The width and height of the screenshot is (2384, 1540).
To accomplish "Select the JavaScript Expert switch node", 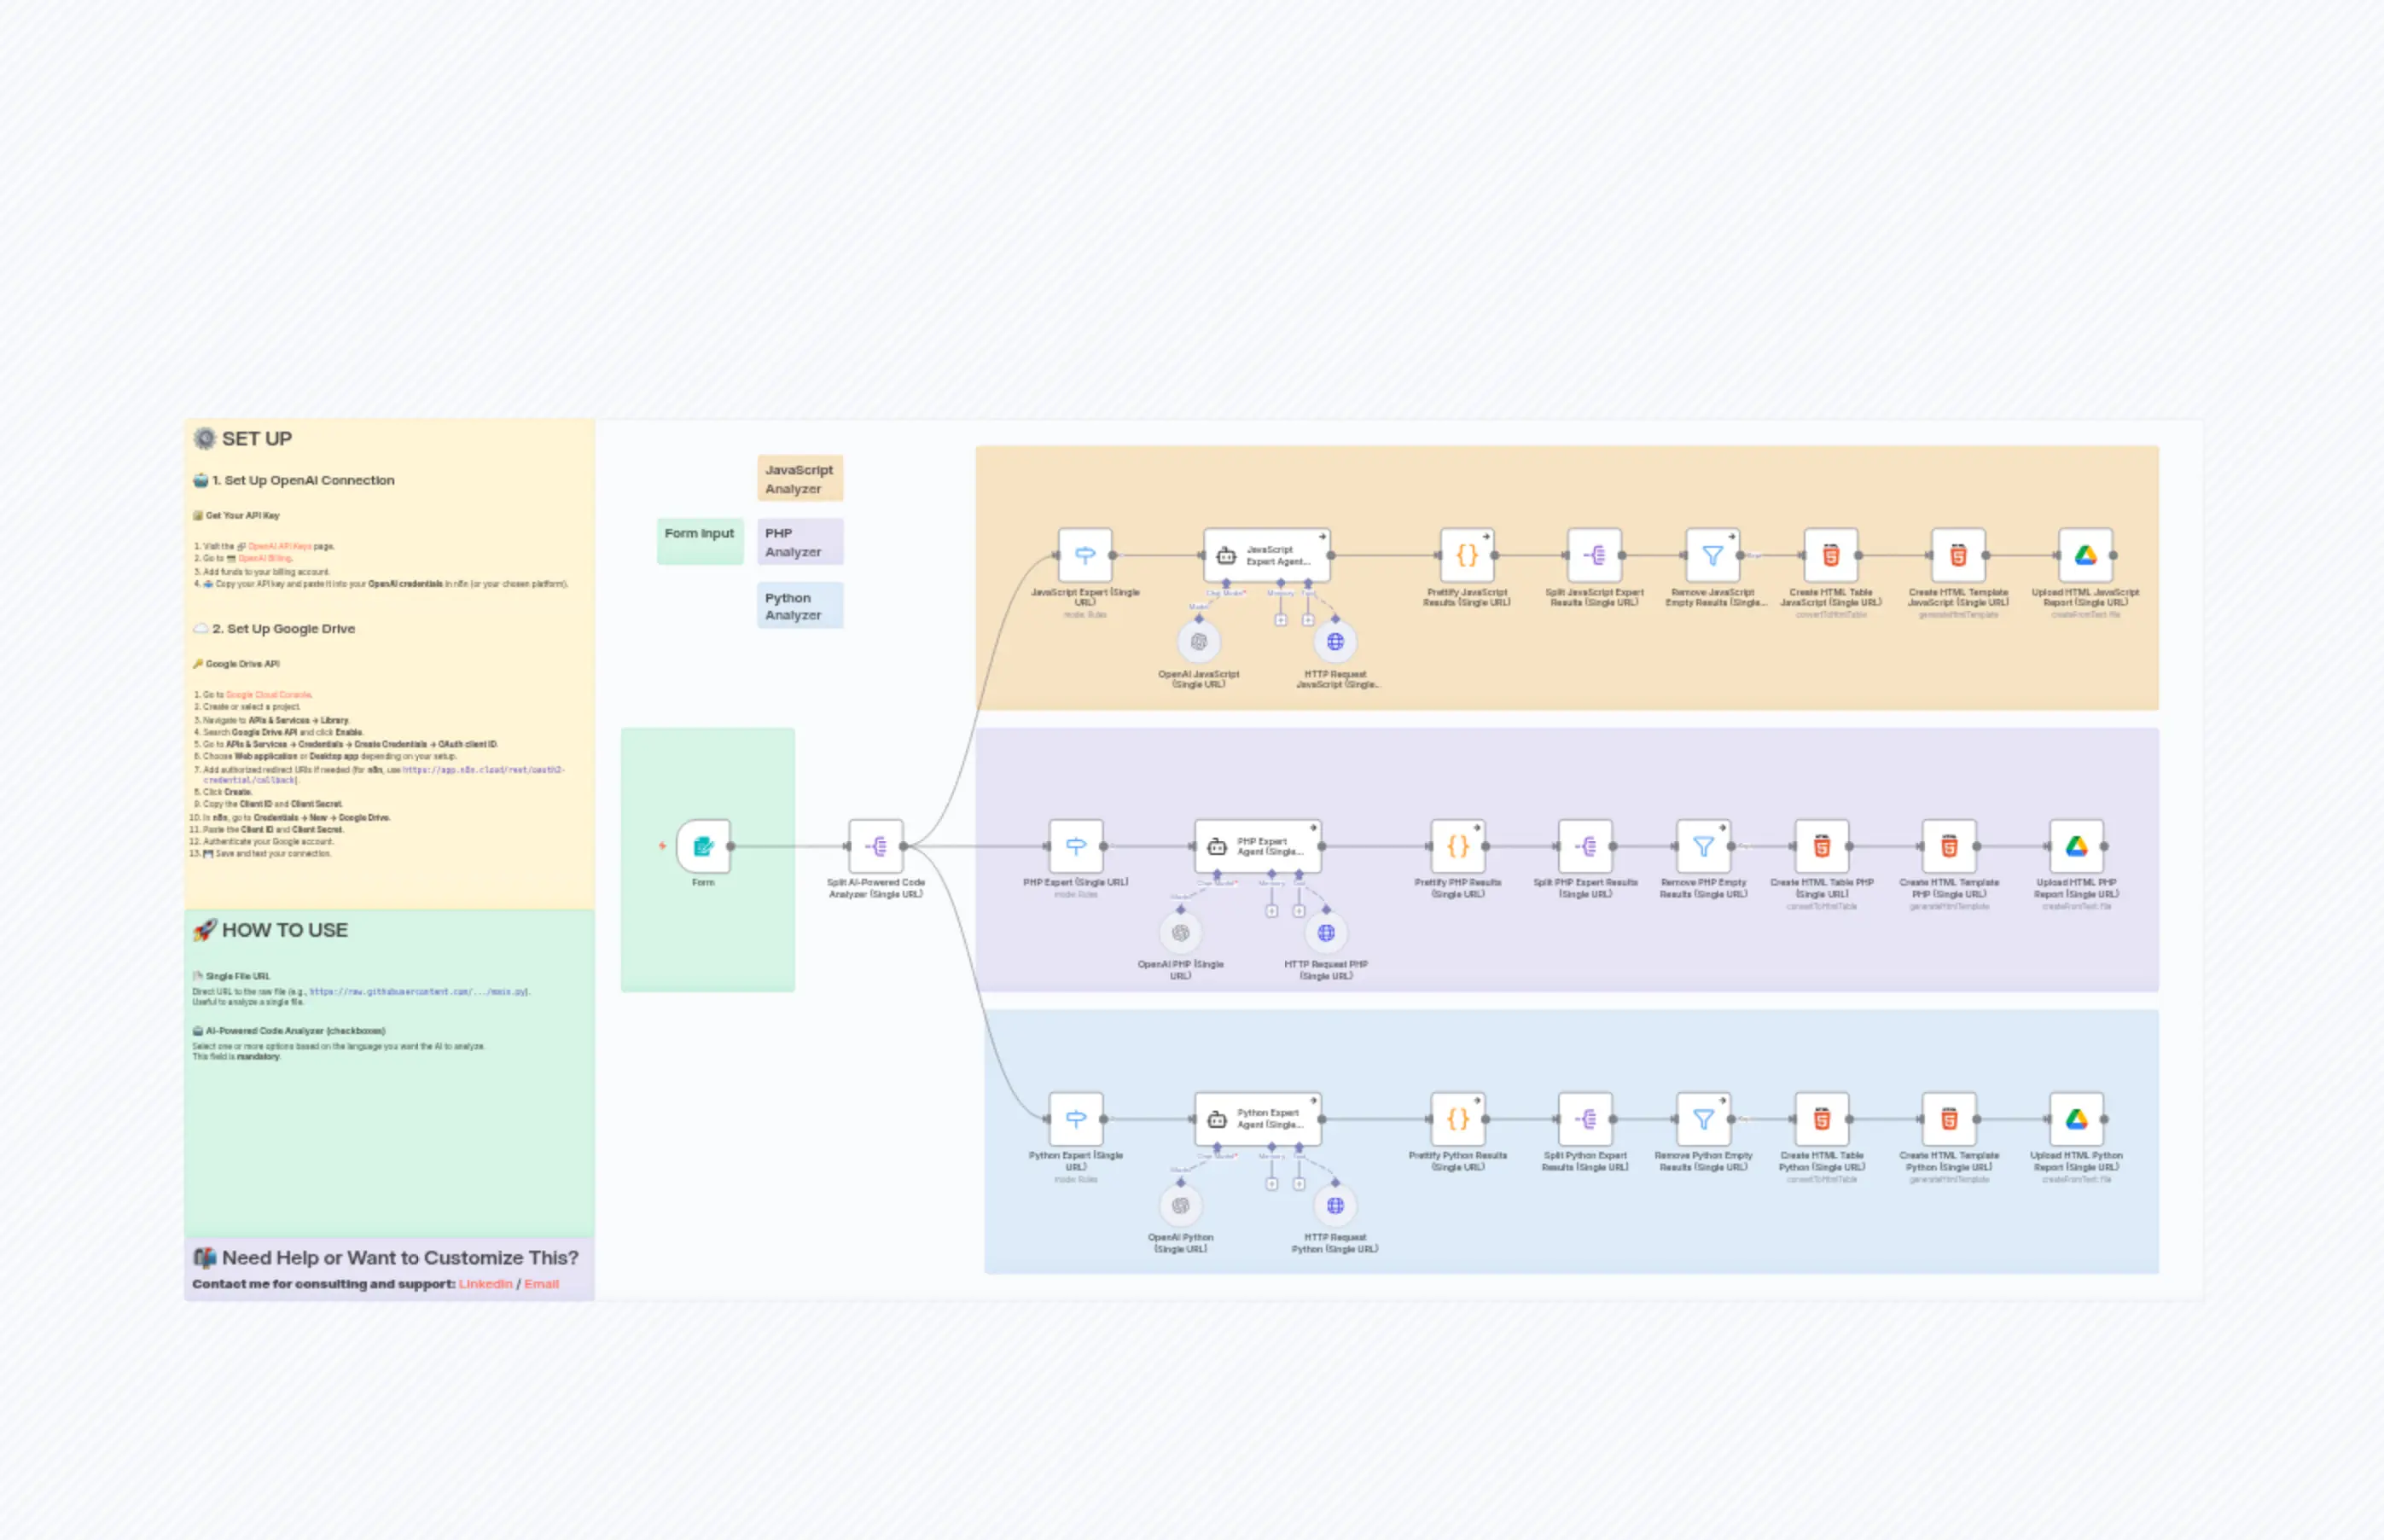I will (x=1085, y=555).
